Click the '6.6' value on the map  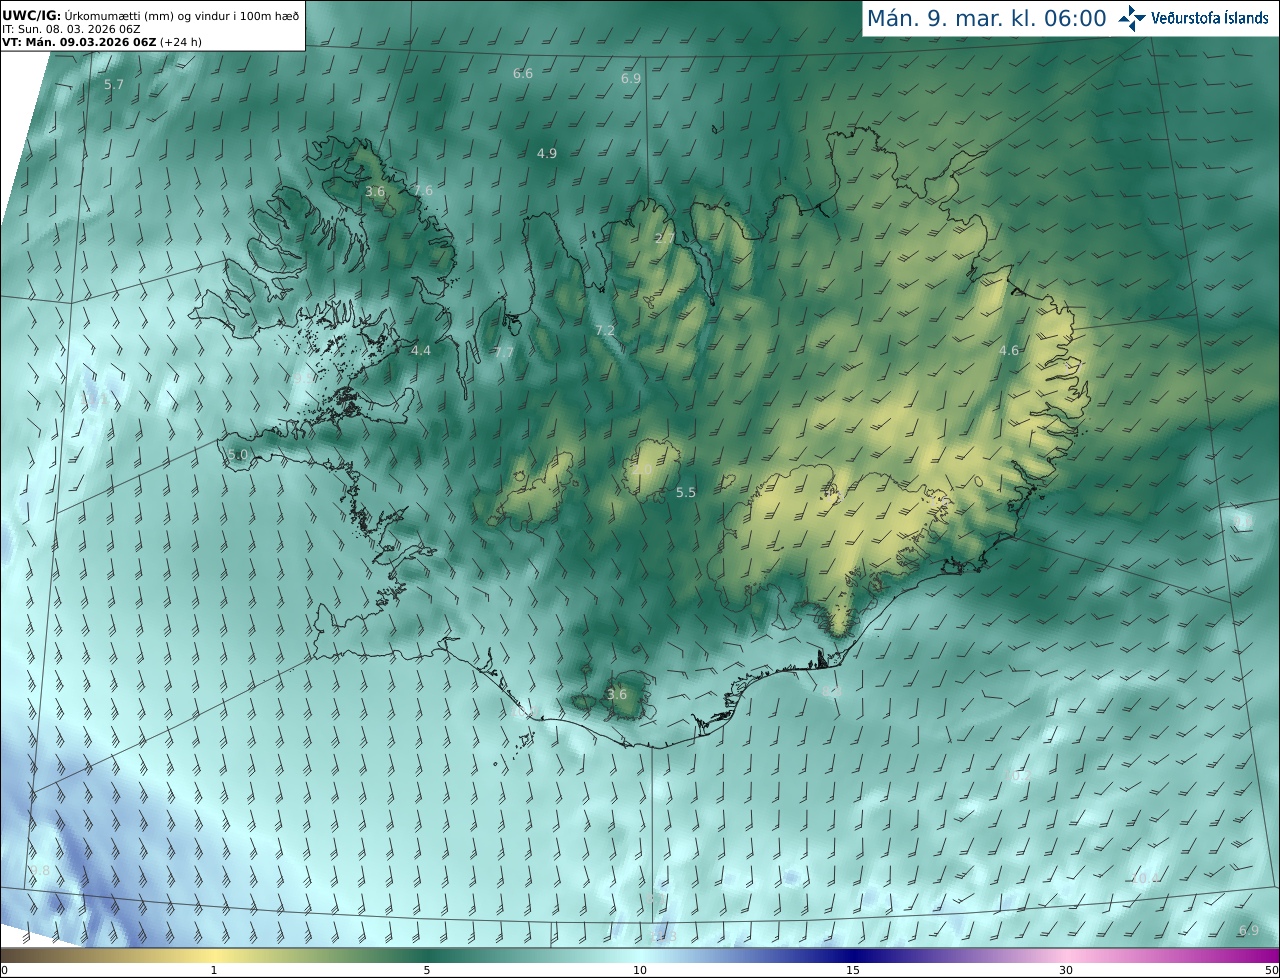[x=523, y=73]
